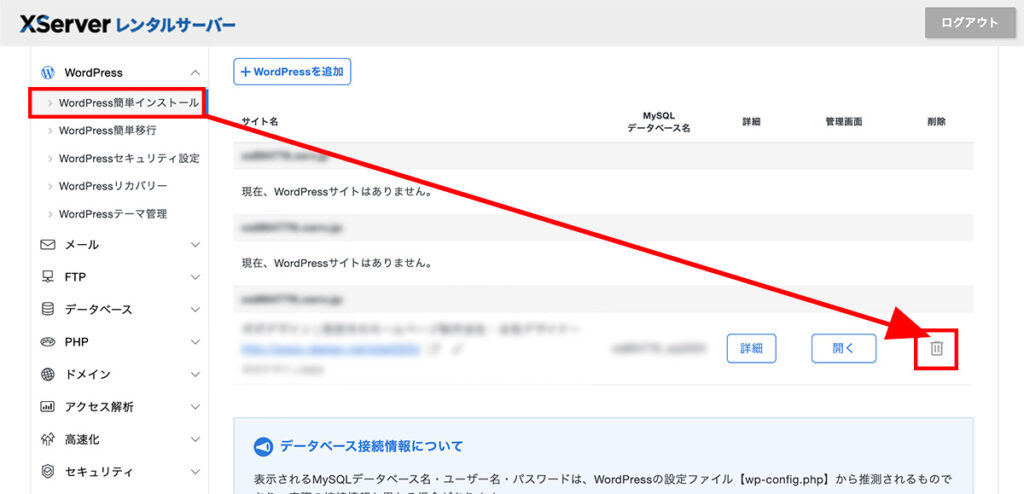Select the メール sidebar label
Image resolution: width=1024 pixels, height=494 pixels.
[x=82, y=244]
